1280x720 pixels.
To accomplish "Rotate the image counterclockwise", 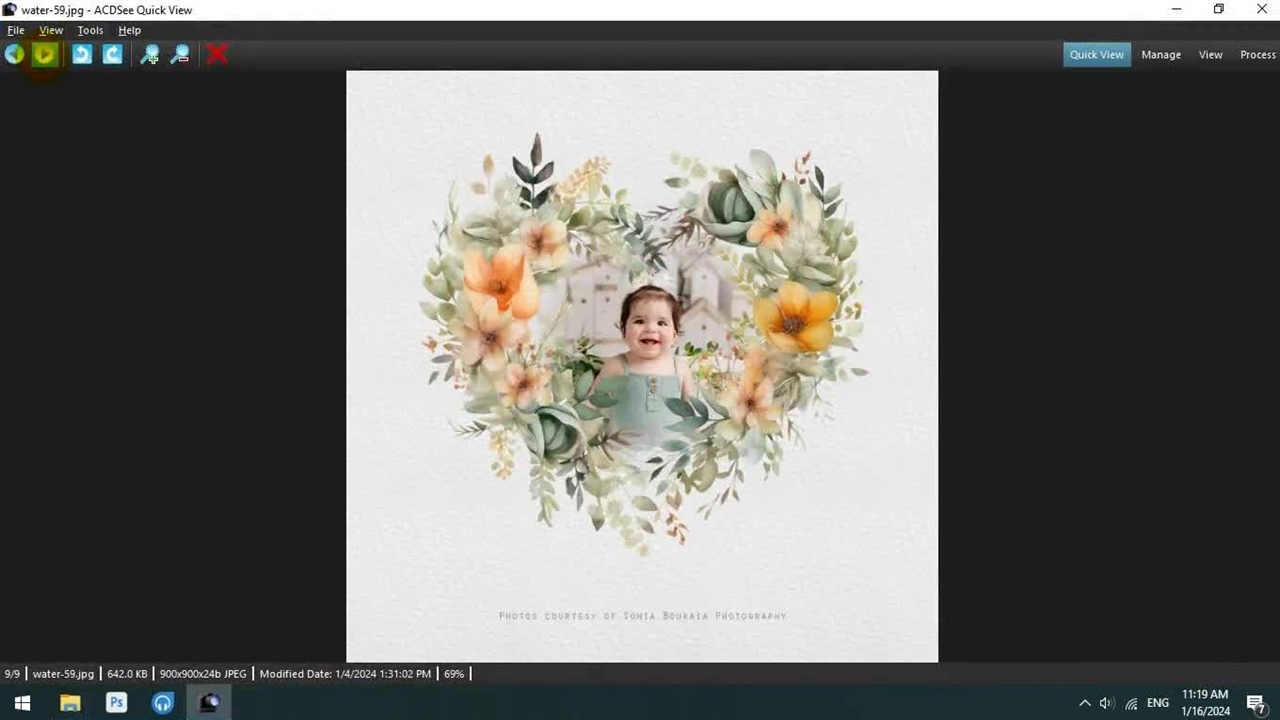I will click(x=82, y=55).
